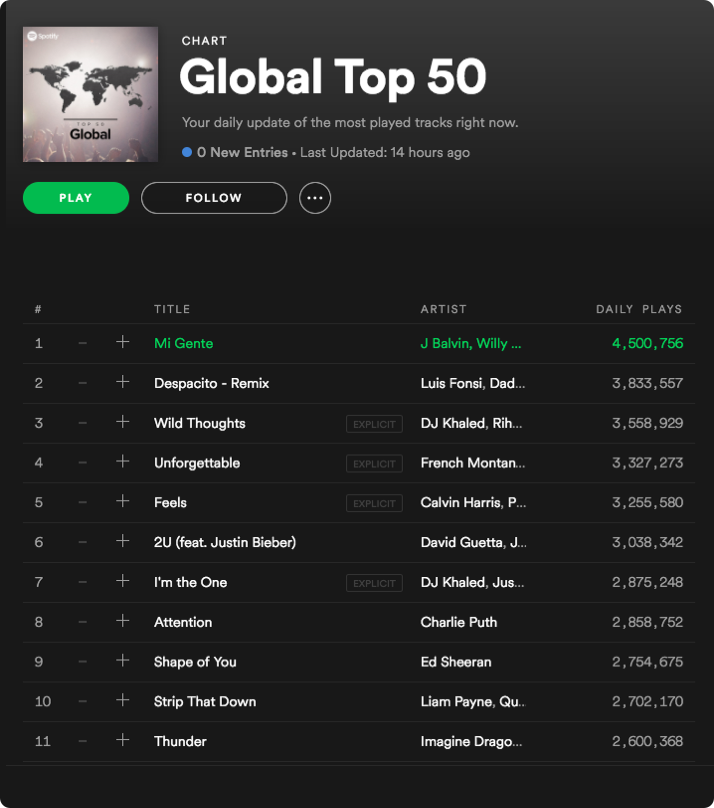Click daily plays value 2,600,368
Screen dimensions: 714x808
[x=648, y=742]
